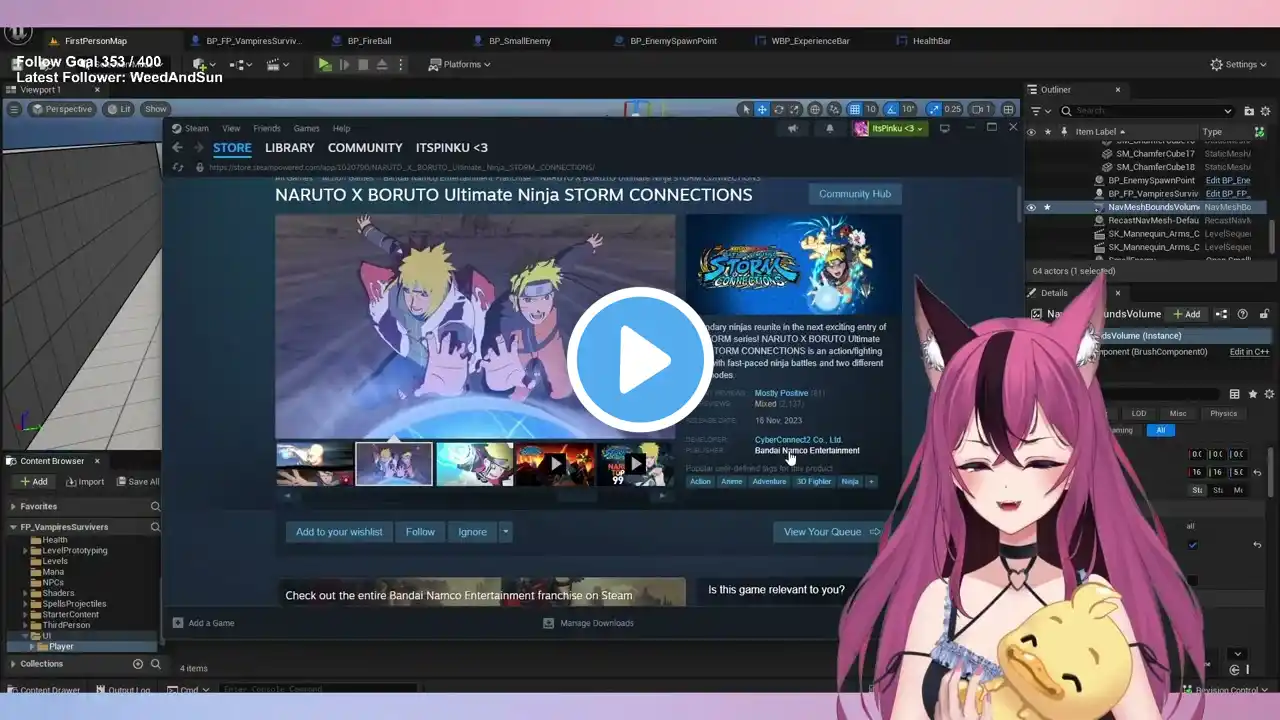Toggle world/local coordinate globe icon
This screenshot has height=720, width=1280.
tap(815, 109)
